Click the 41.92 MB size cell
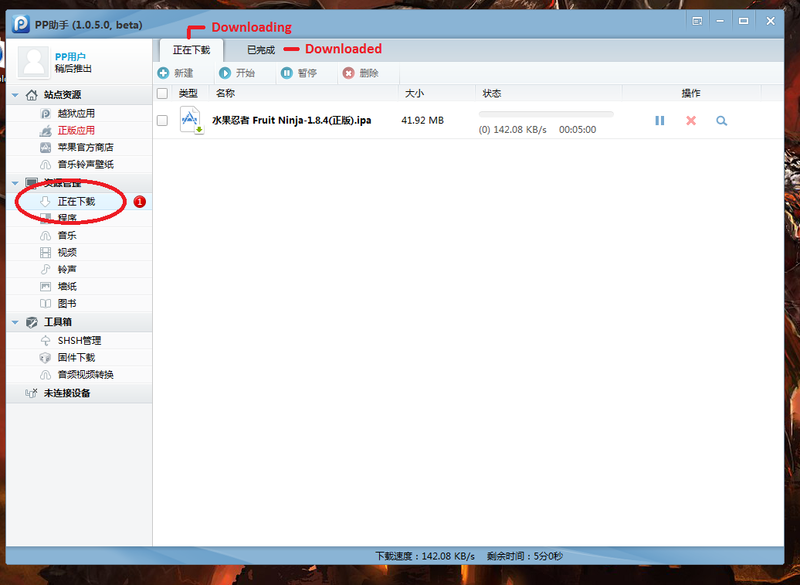This screenshot has height=585, width=800. [422, 120]
